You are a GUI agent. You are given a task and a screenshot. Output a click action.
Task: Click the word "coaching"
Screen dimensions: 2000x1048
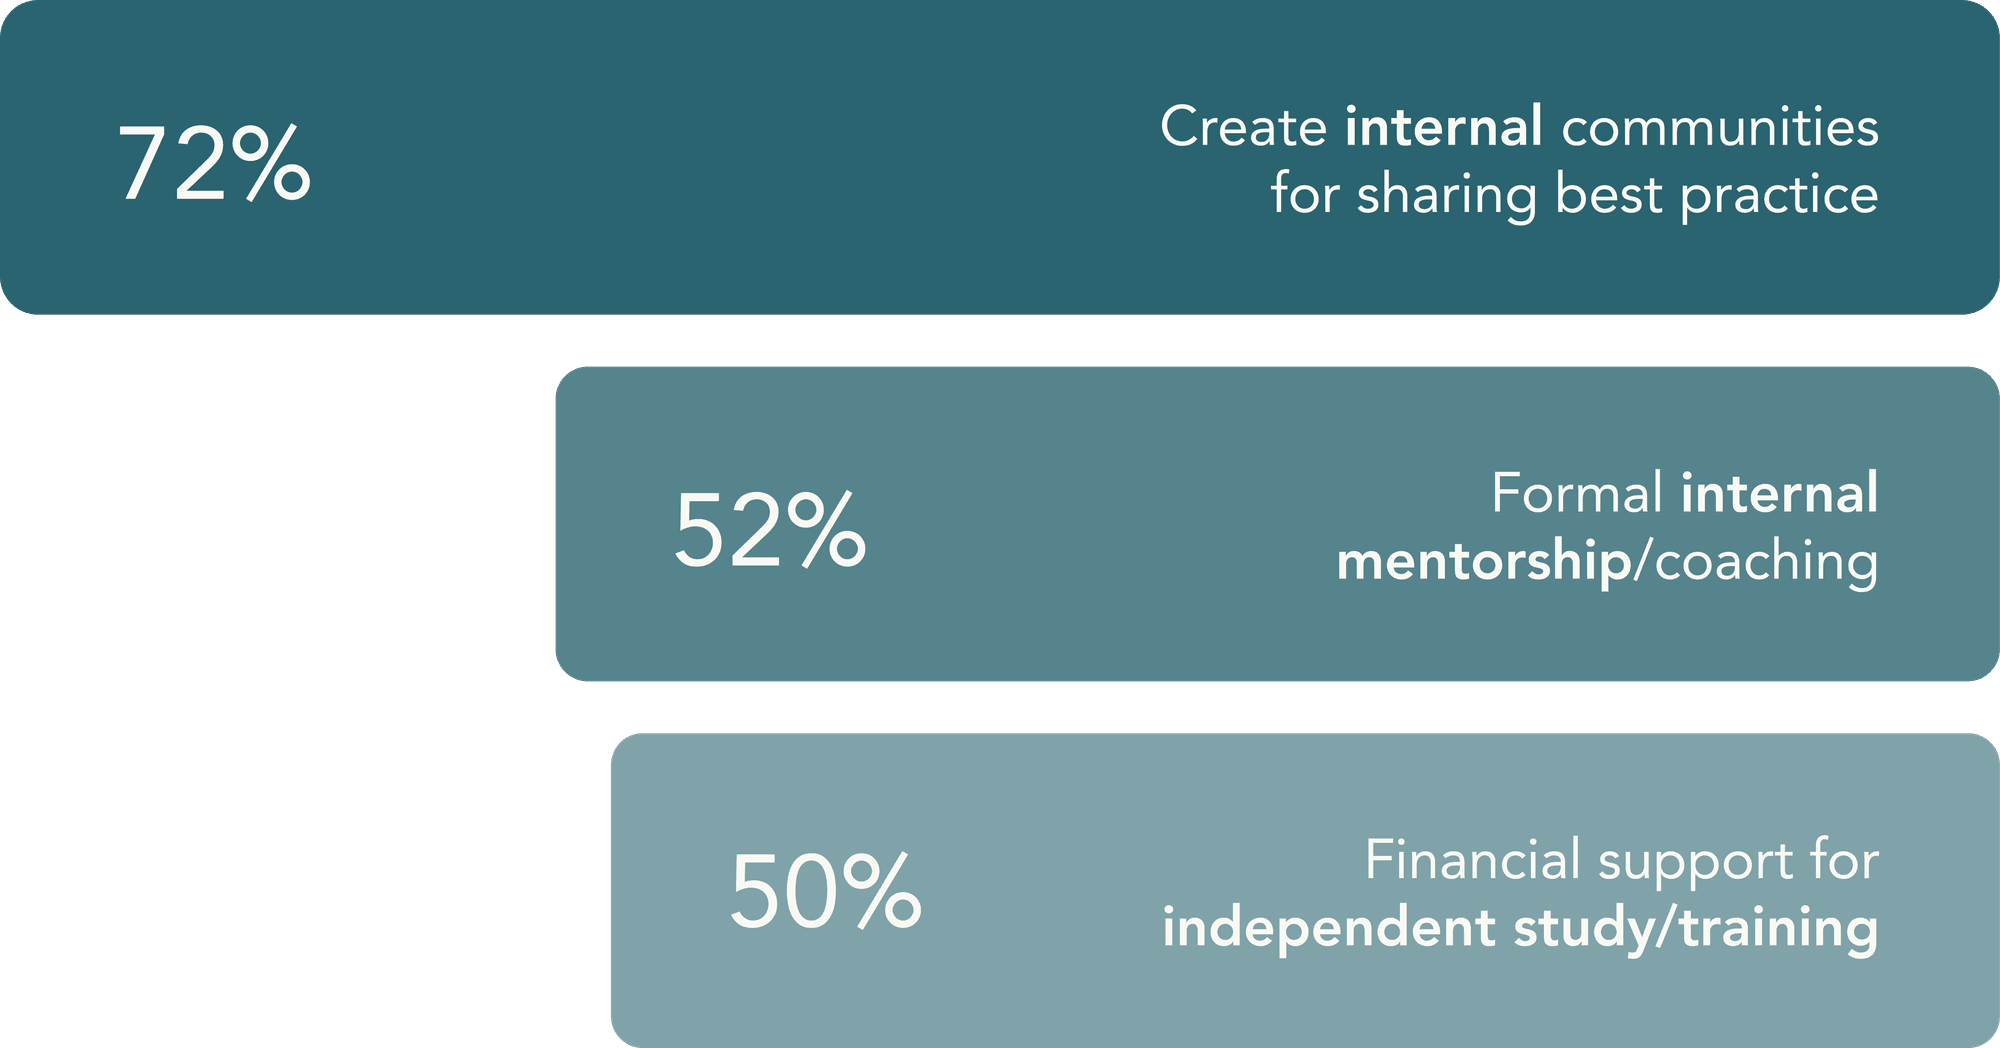click(1767, 562)
